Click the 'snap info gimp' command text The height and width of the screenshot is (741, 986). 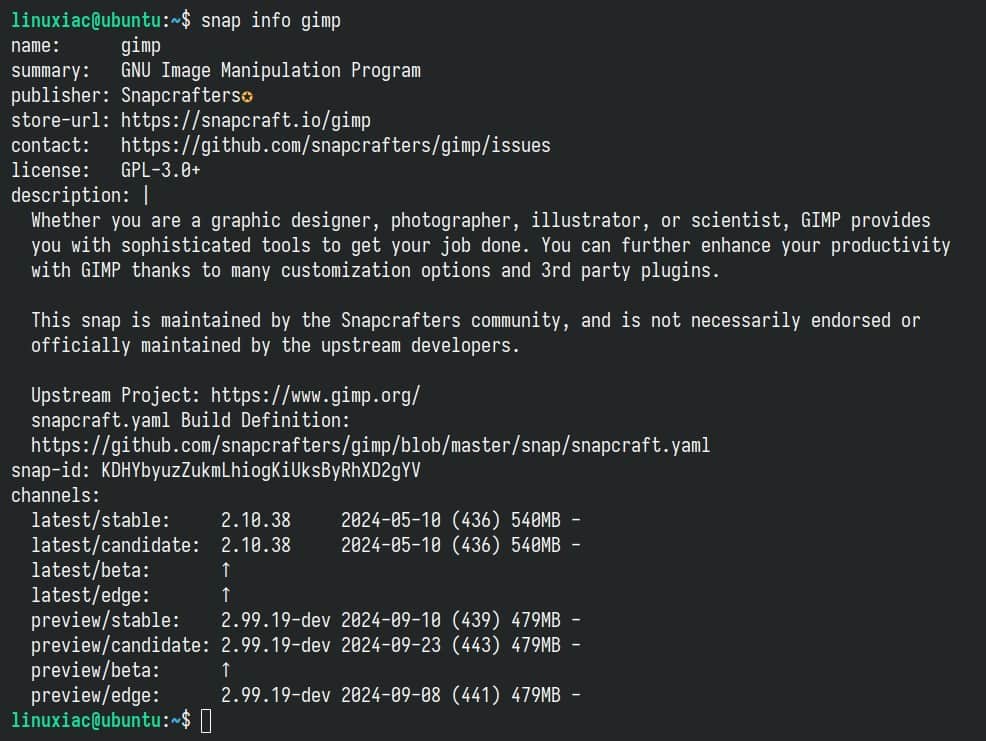[x=271, y=21]
